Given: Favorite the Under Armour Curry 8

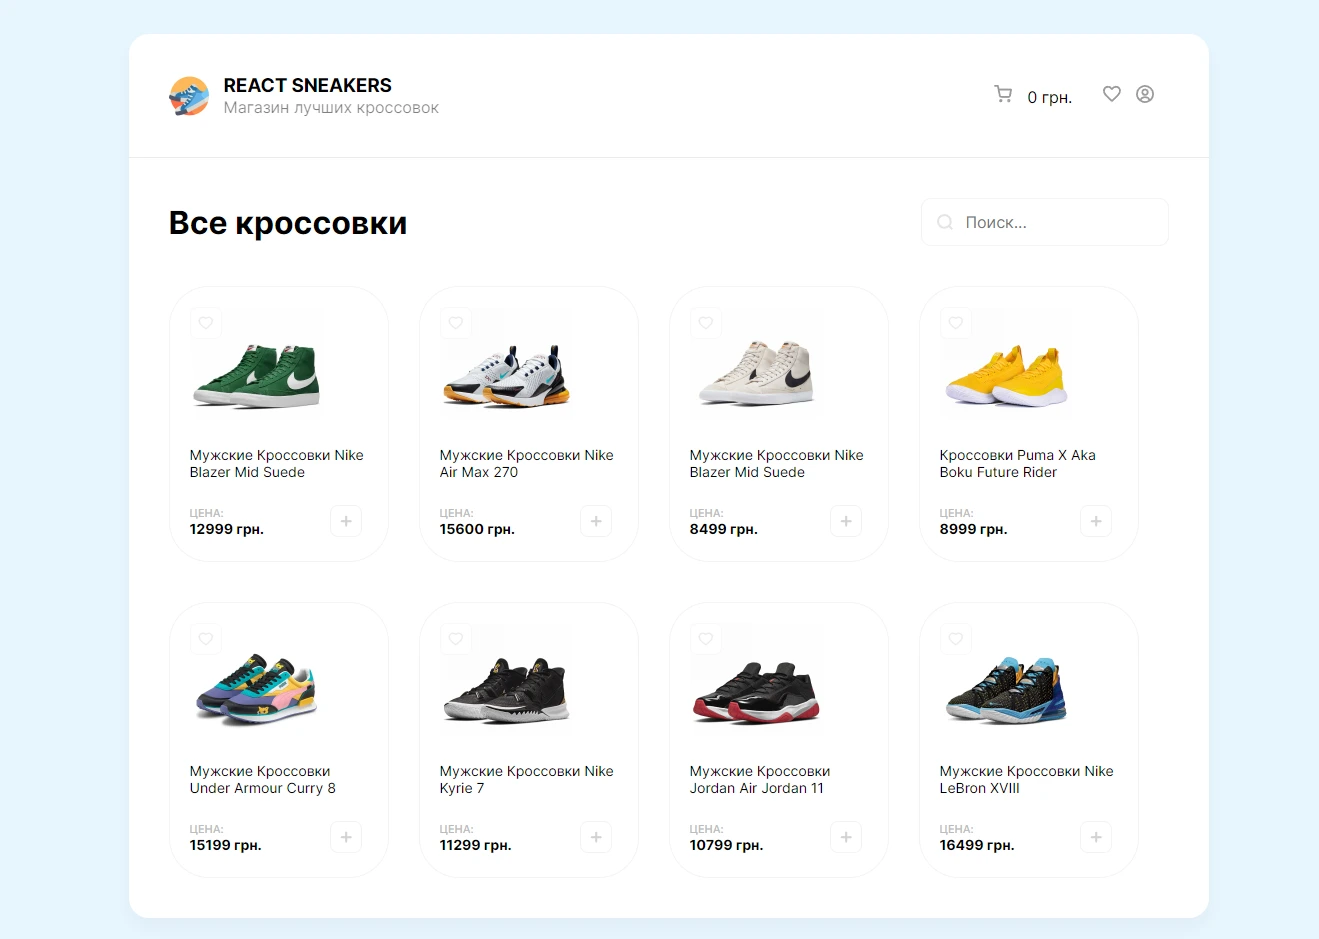Looking at the screenshot, I should coord(206,639).
